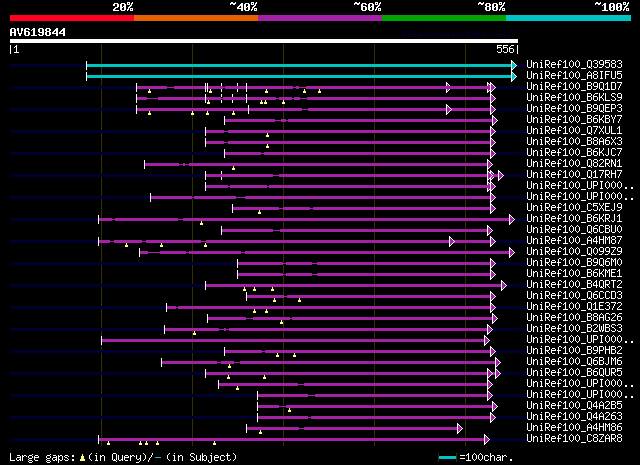Select the UniRef100_B9PHB2 subject name
Screen dimensions: 640x465
pos(574,351)
